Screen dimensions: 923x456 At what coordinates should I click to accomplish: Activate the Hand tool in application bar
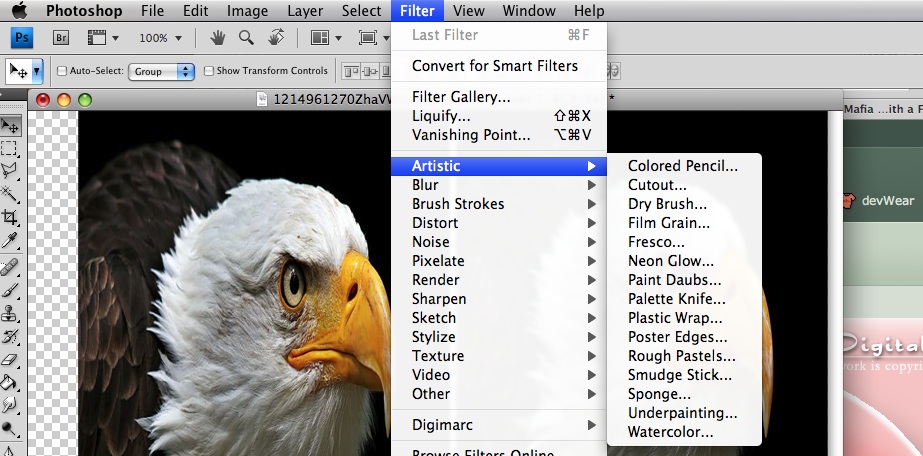point(217,38)
